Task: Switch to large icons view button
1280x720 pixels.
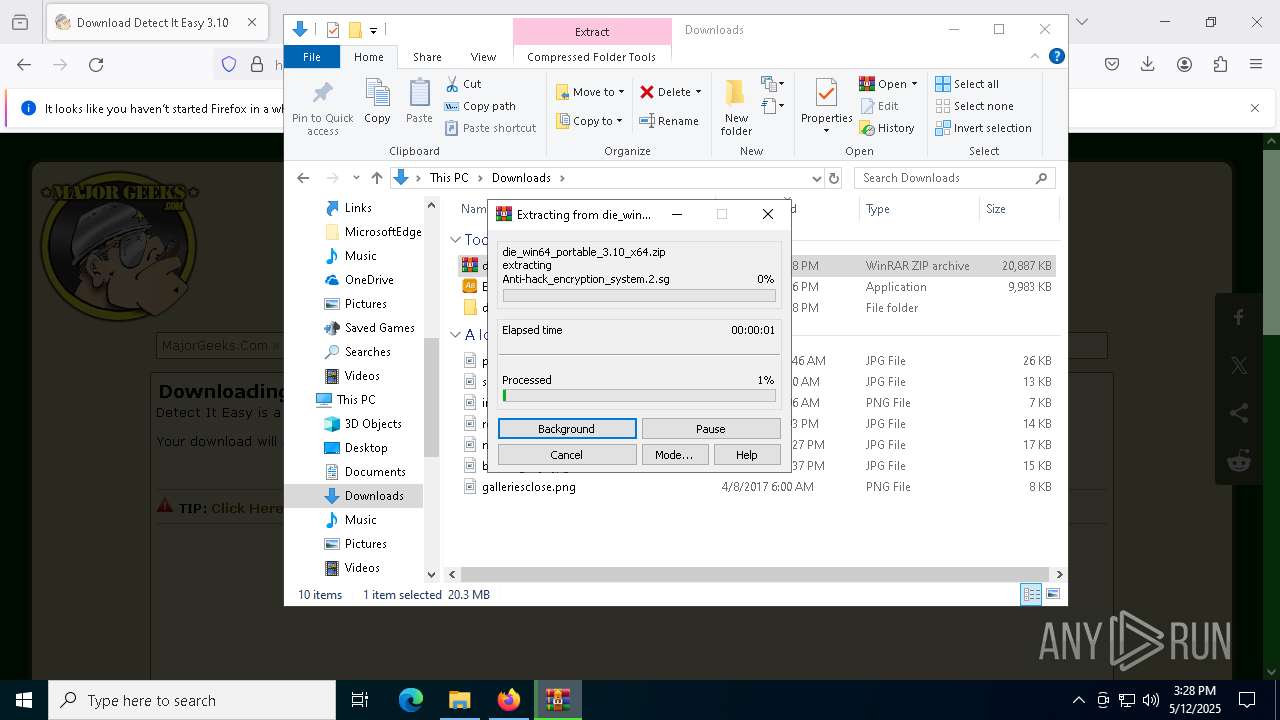Action: tap(1053, 595)
